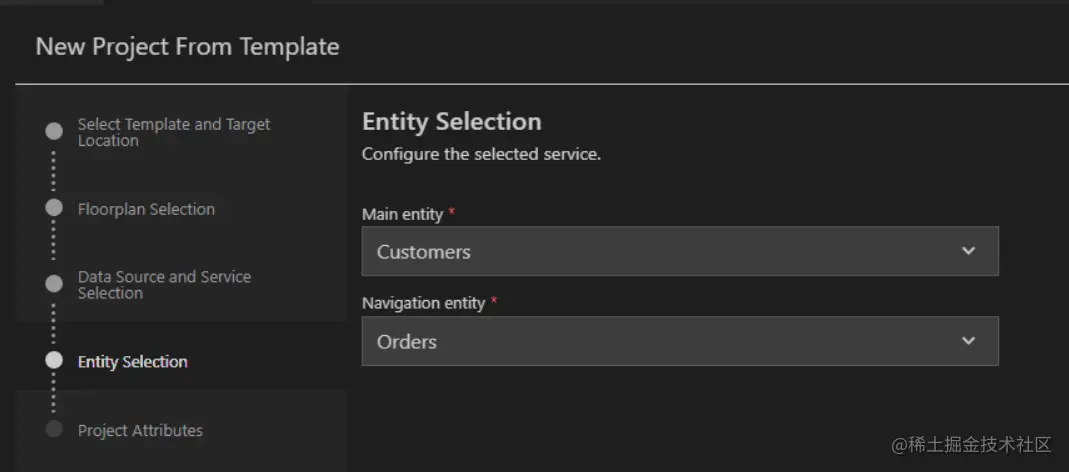Click the Floorplan Selection step circle
The height and width of the screenshot is (472, 1069).
(x=54, y=208)
